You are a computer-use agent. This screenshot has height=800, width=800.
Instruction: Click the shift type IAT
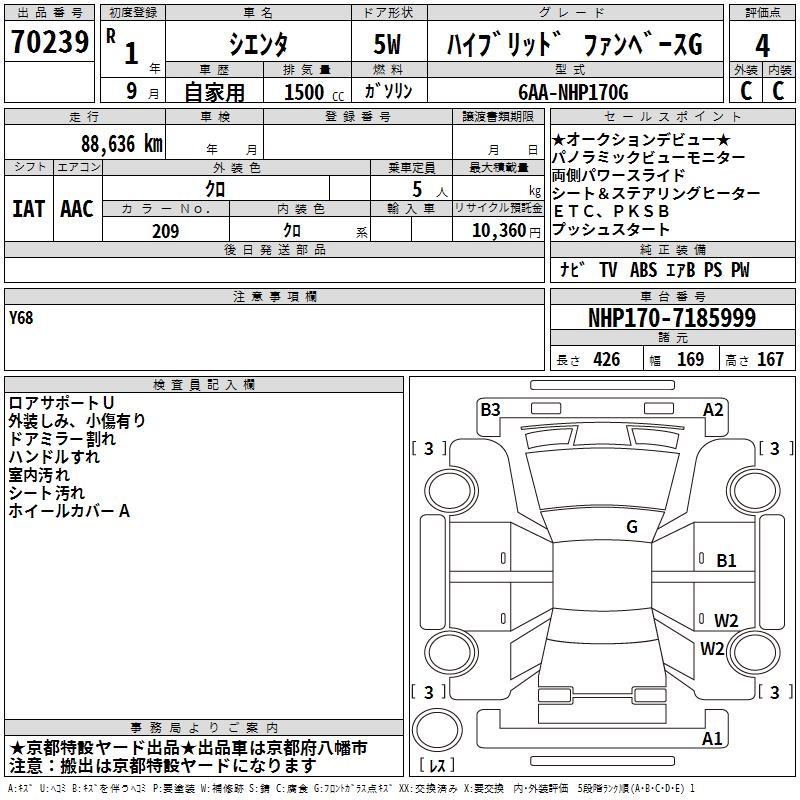(x=29, y=209)
